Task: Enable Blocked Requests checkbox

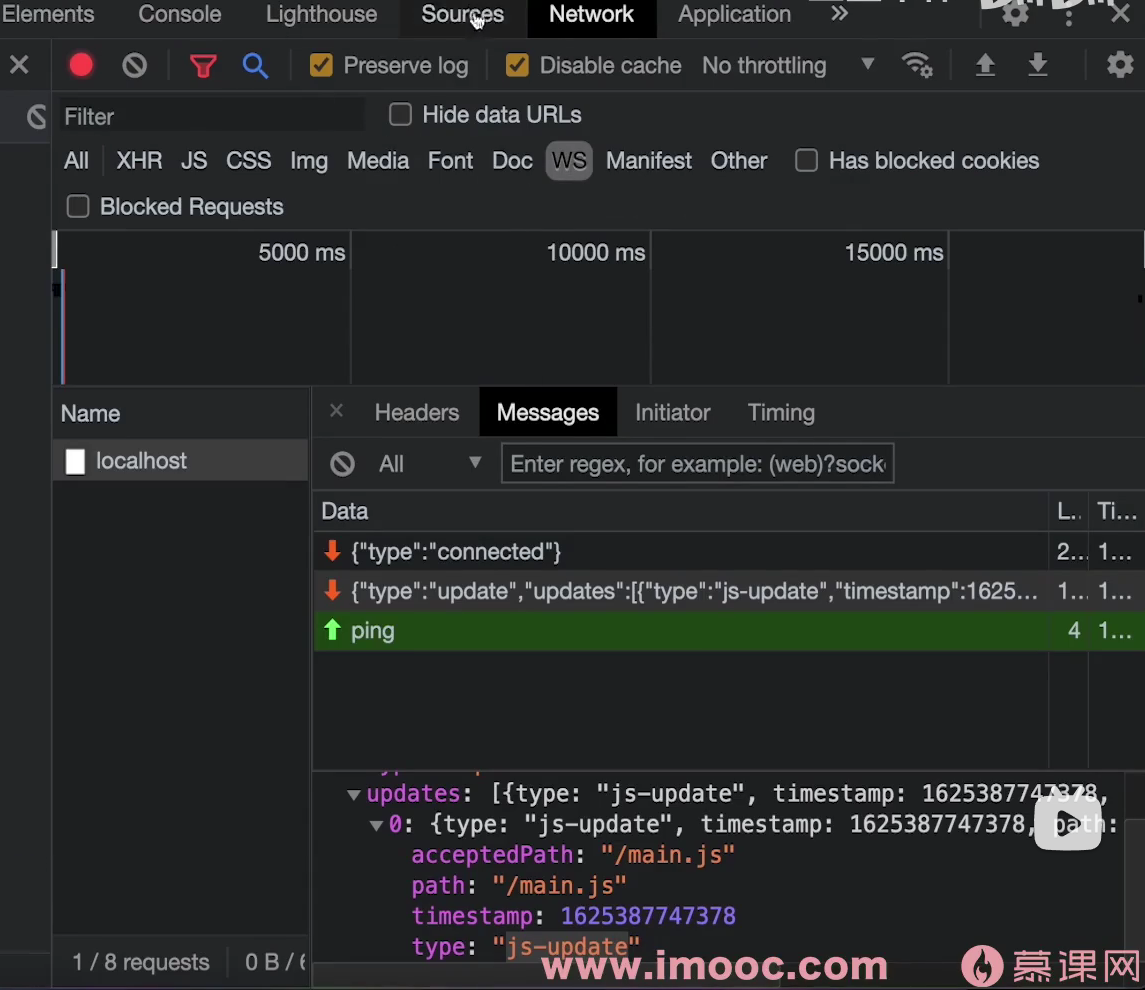Action: 78,207
